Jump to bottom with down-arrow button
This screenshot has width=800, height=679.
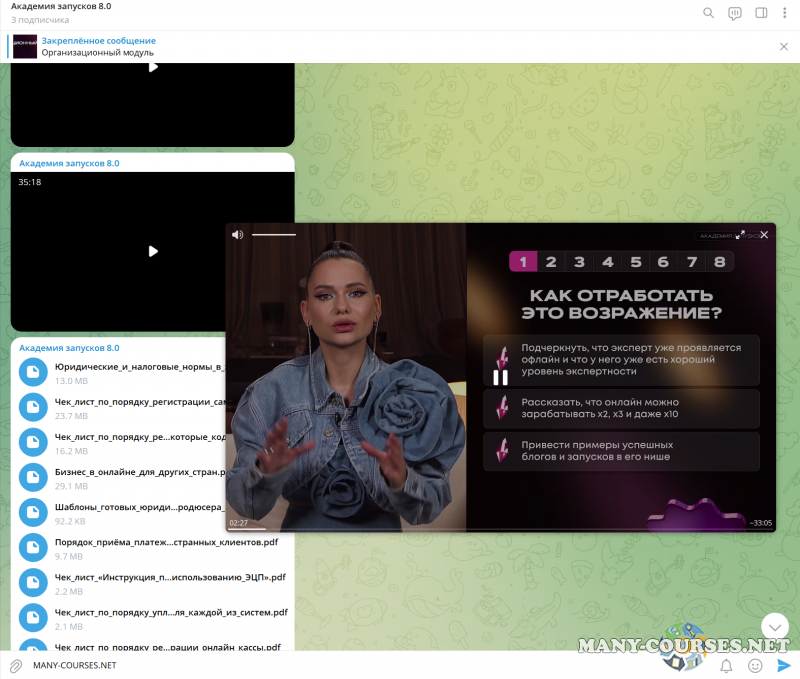[775, 627]
